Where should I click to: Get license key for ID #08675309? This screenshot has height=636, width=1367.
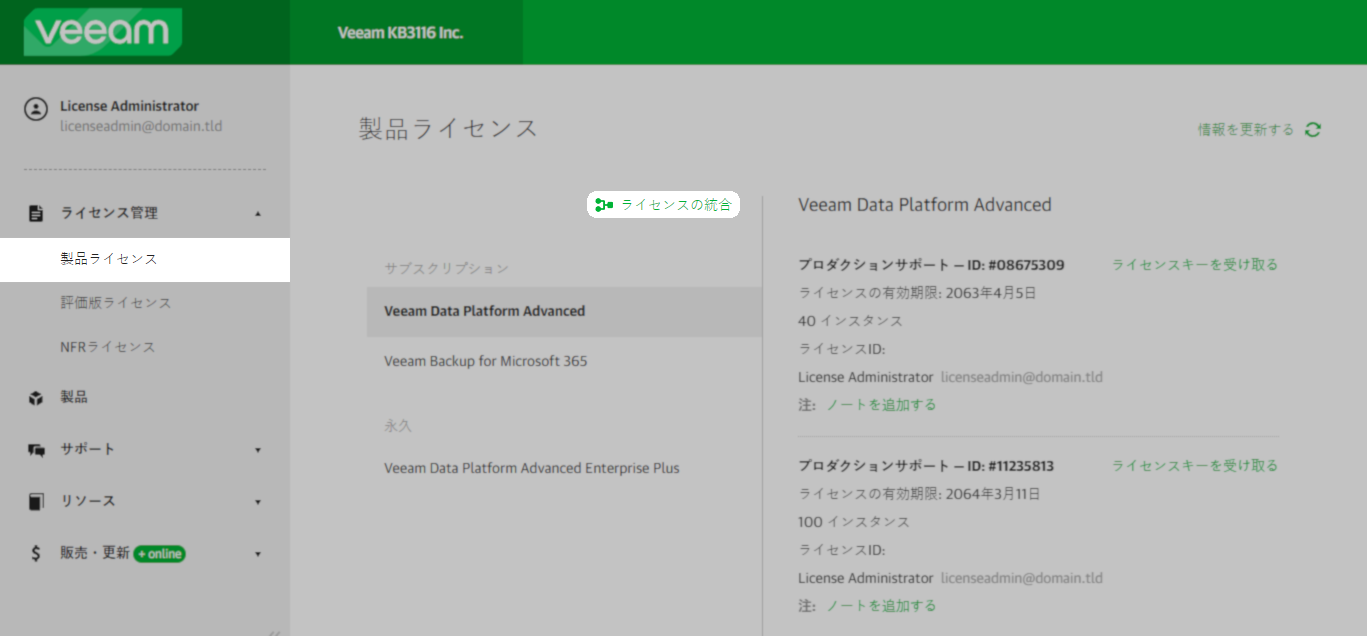click(x=1195, y=265)
